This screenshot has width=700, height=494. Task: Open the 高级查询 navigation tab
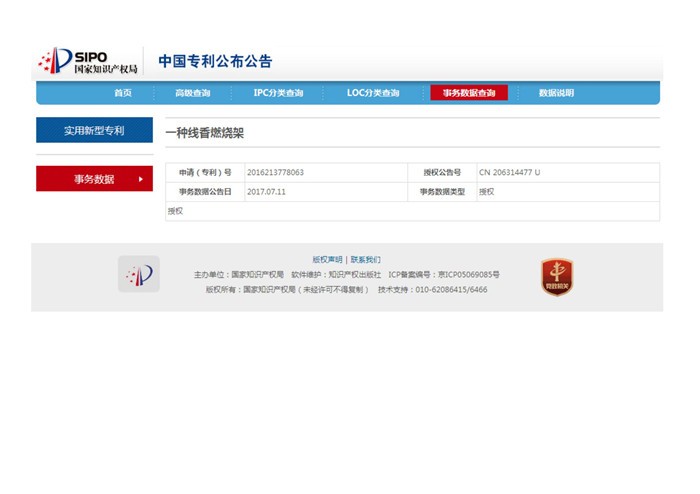[x=192, y=93]
